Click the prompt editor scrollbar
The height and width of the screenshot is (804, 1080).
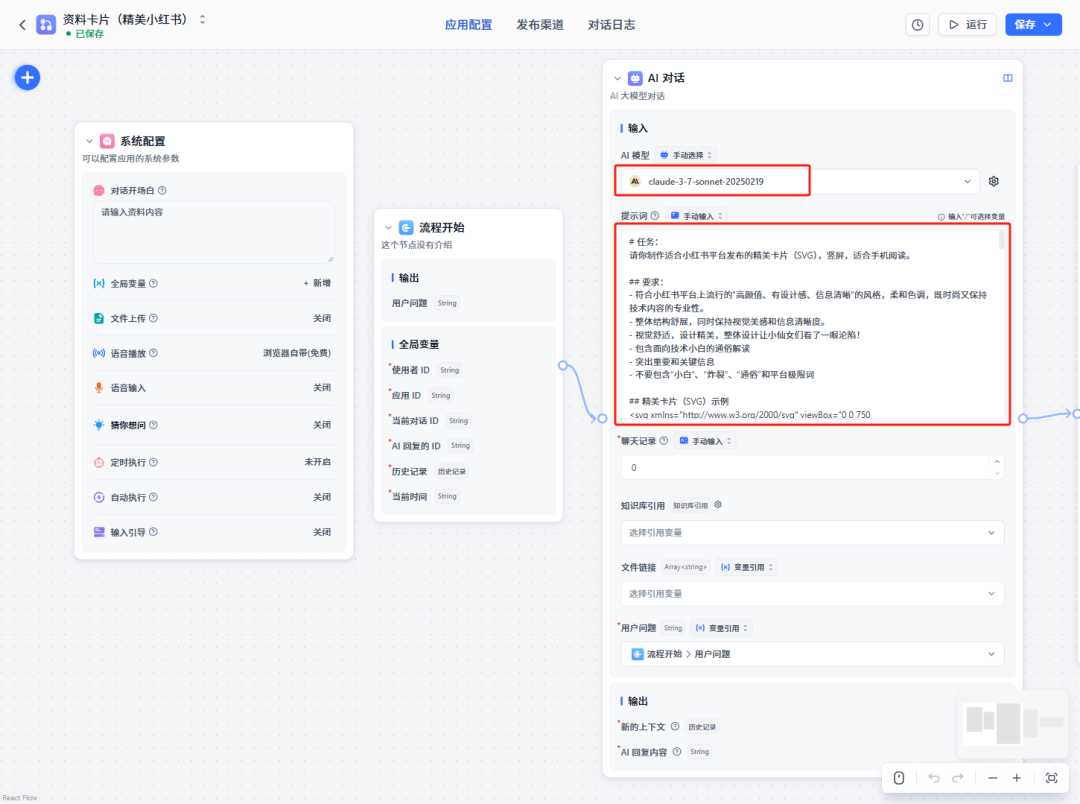pyautogui.click(x=1001, y=240)
